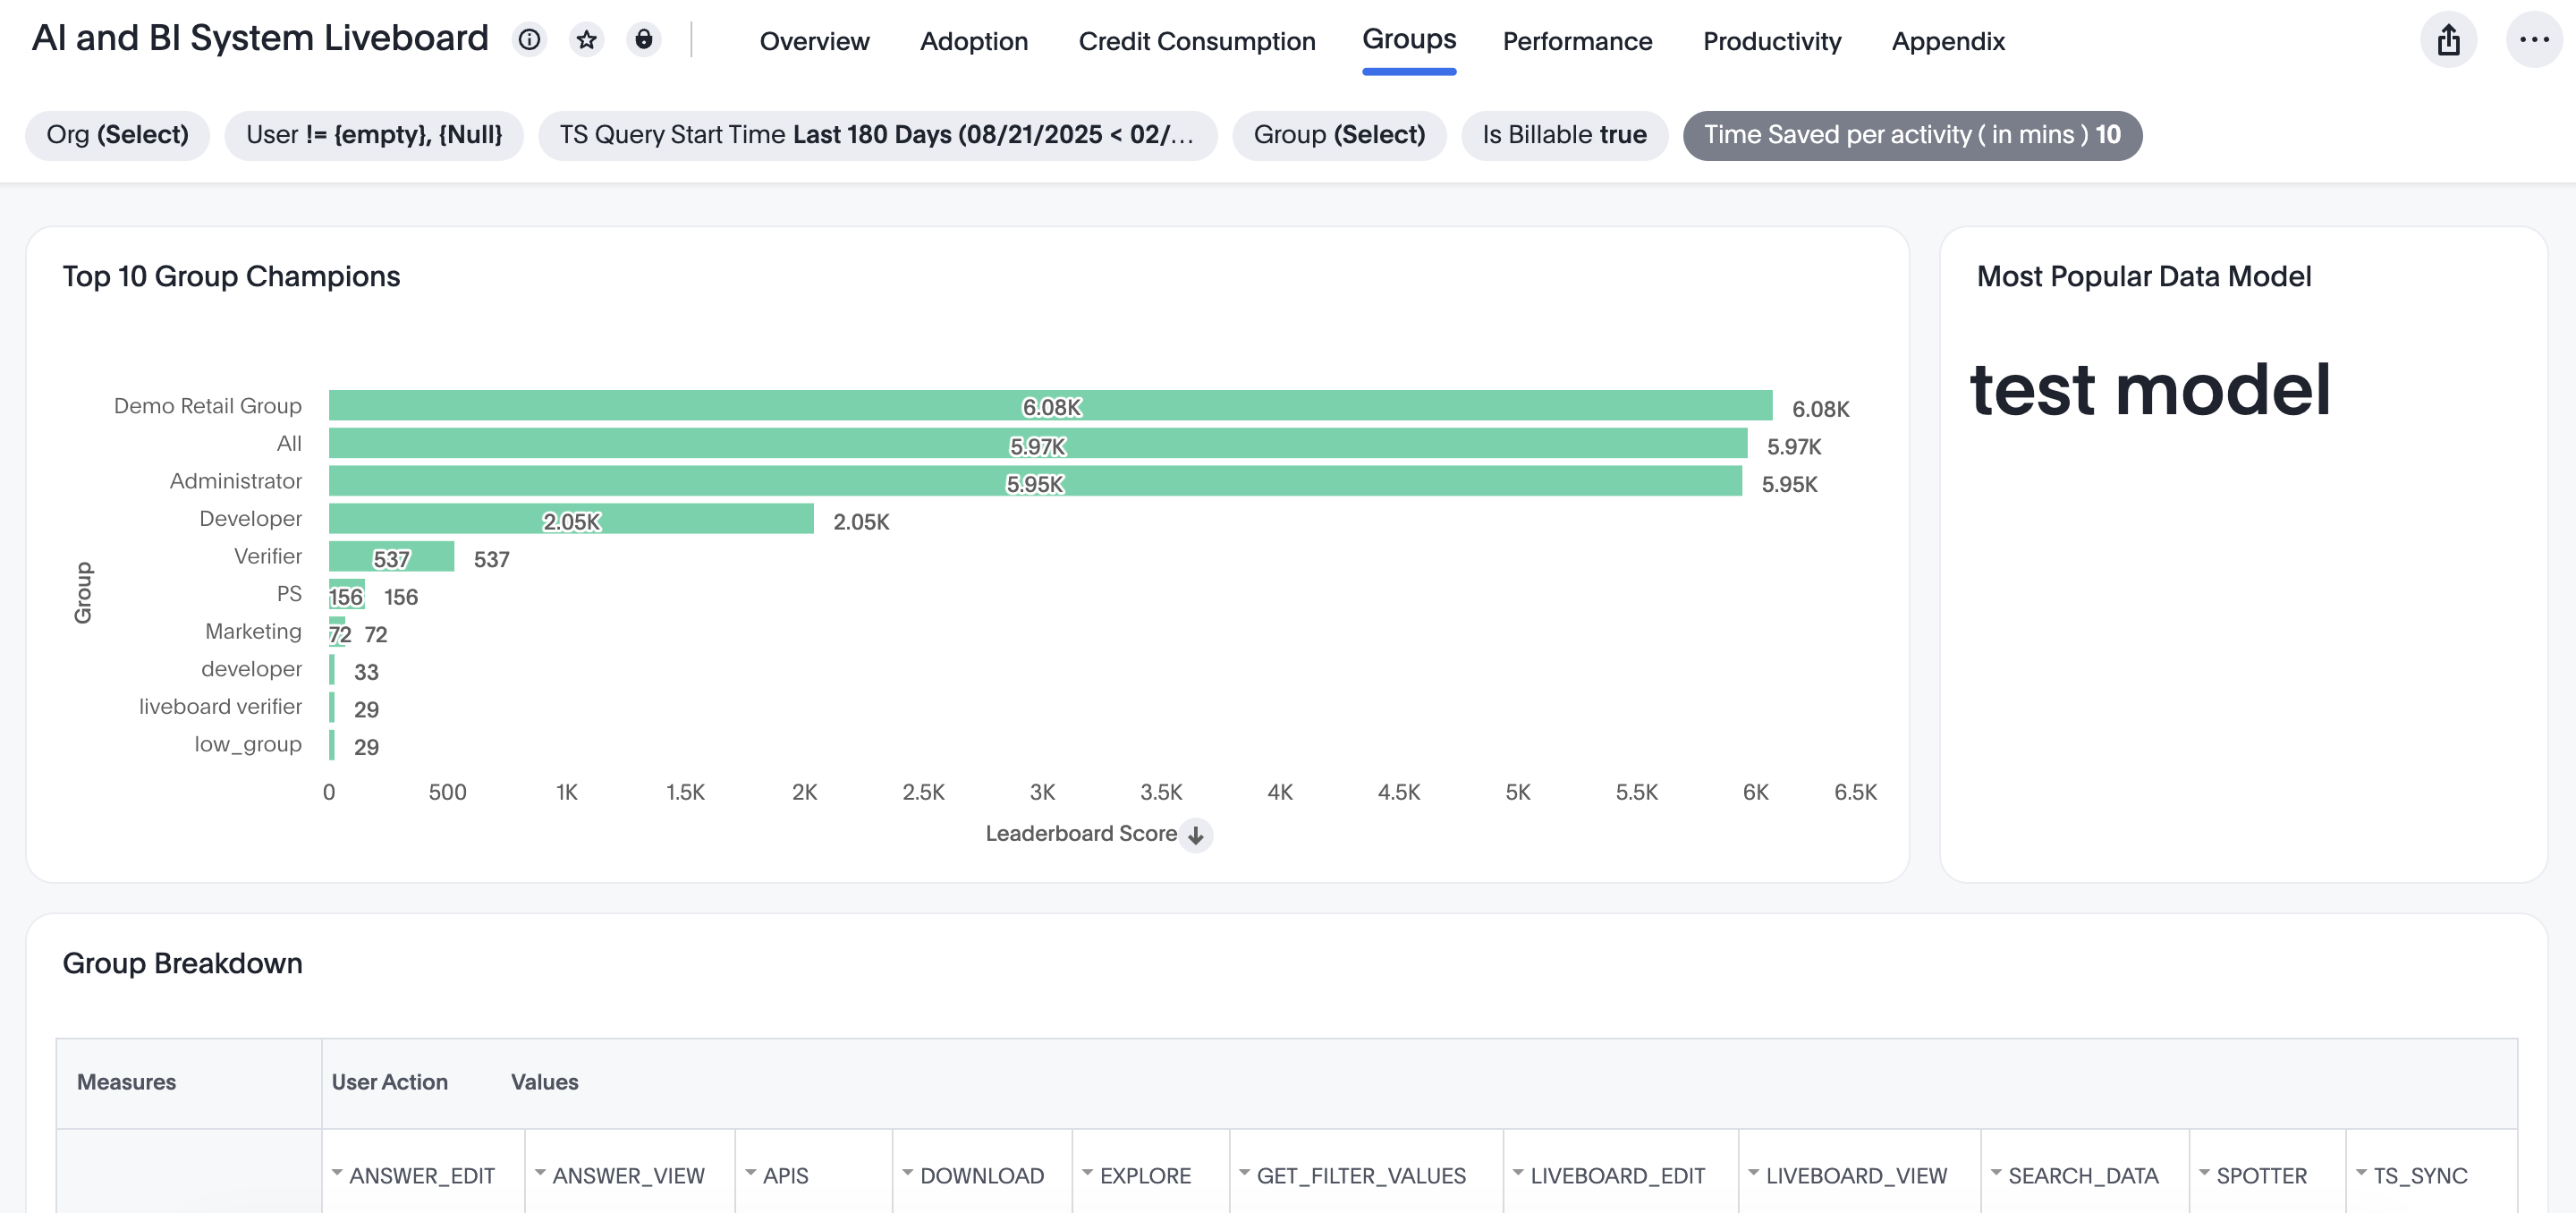The image size is (2576, 1213).
Task: Switch to the Performance tab
Action: (1577, 41)
